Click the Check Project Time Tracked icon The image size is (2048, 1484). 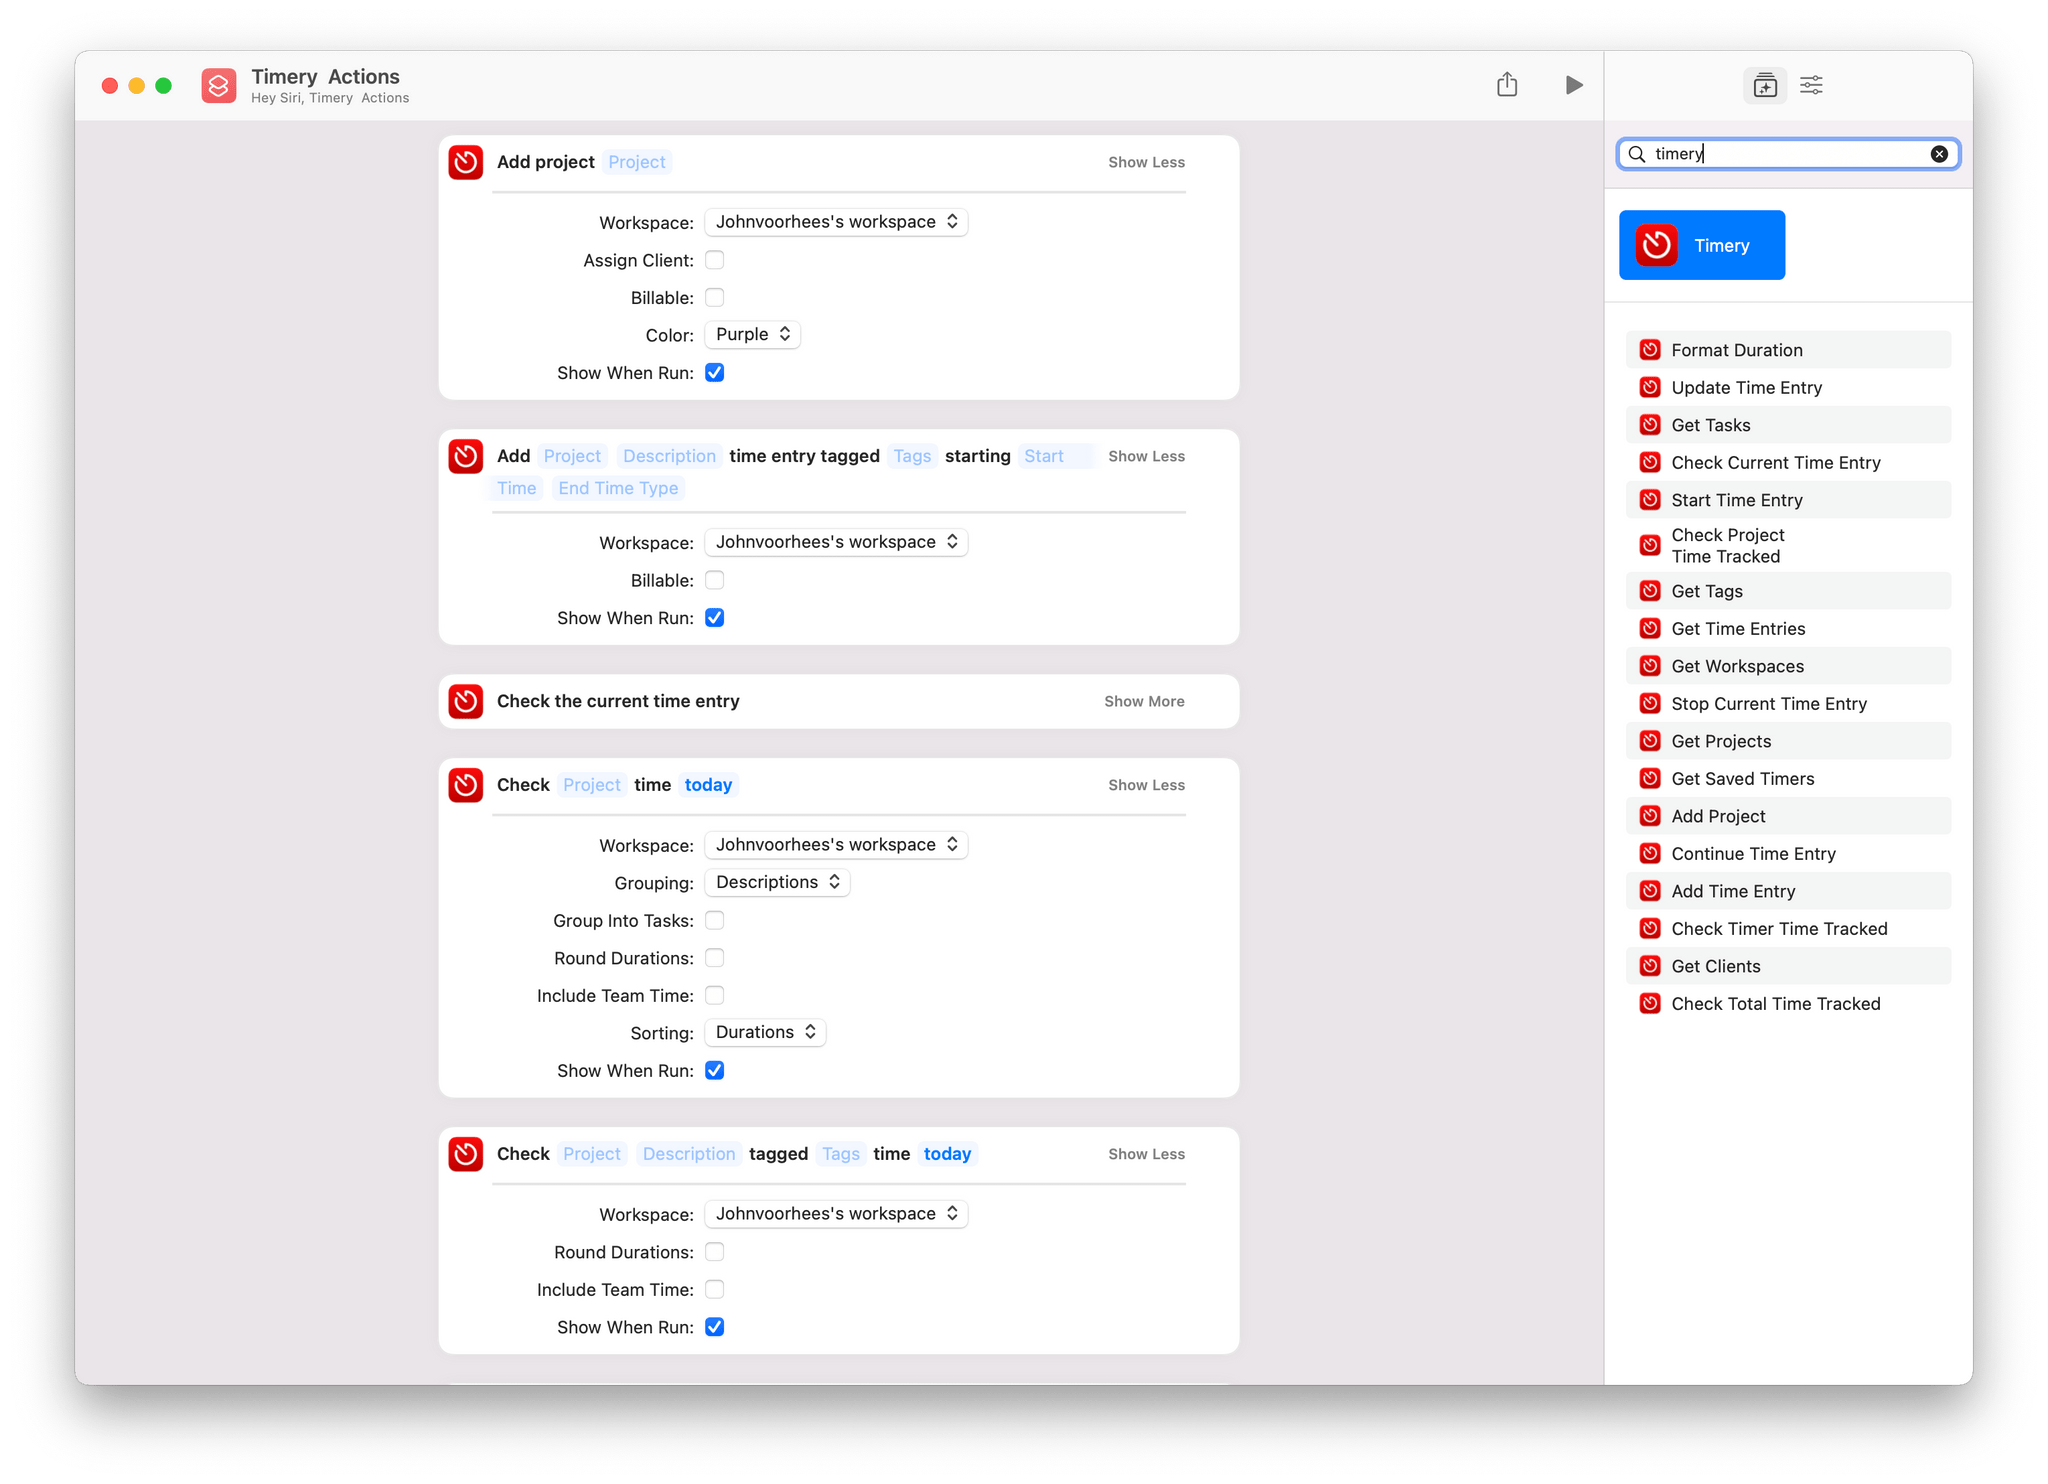[x=1650, y=546]
